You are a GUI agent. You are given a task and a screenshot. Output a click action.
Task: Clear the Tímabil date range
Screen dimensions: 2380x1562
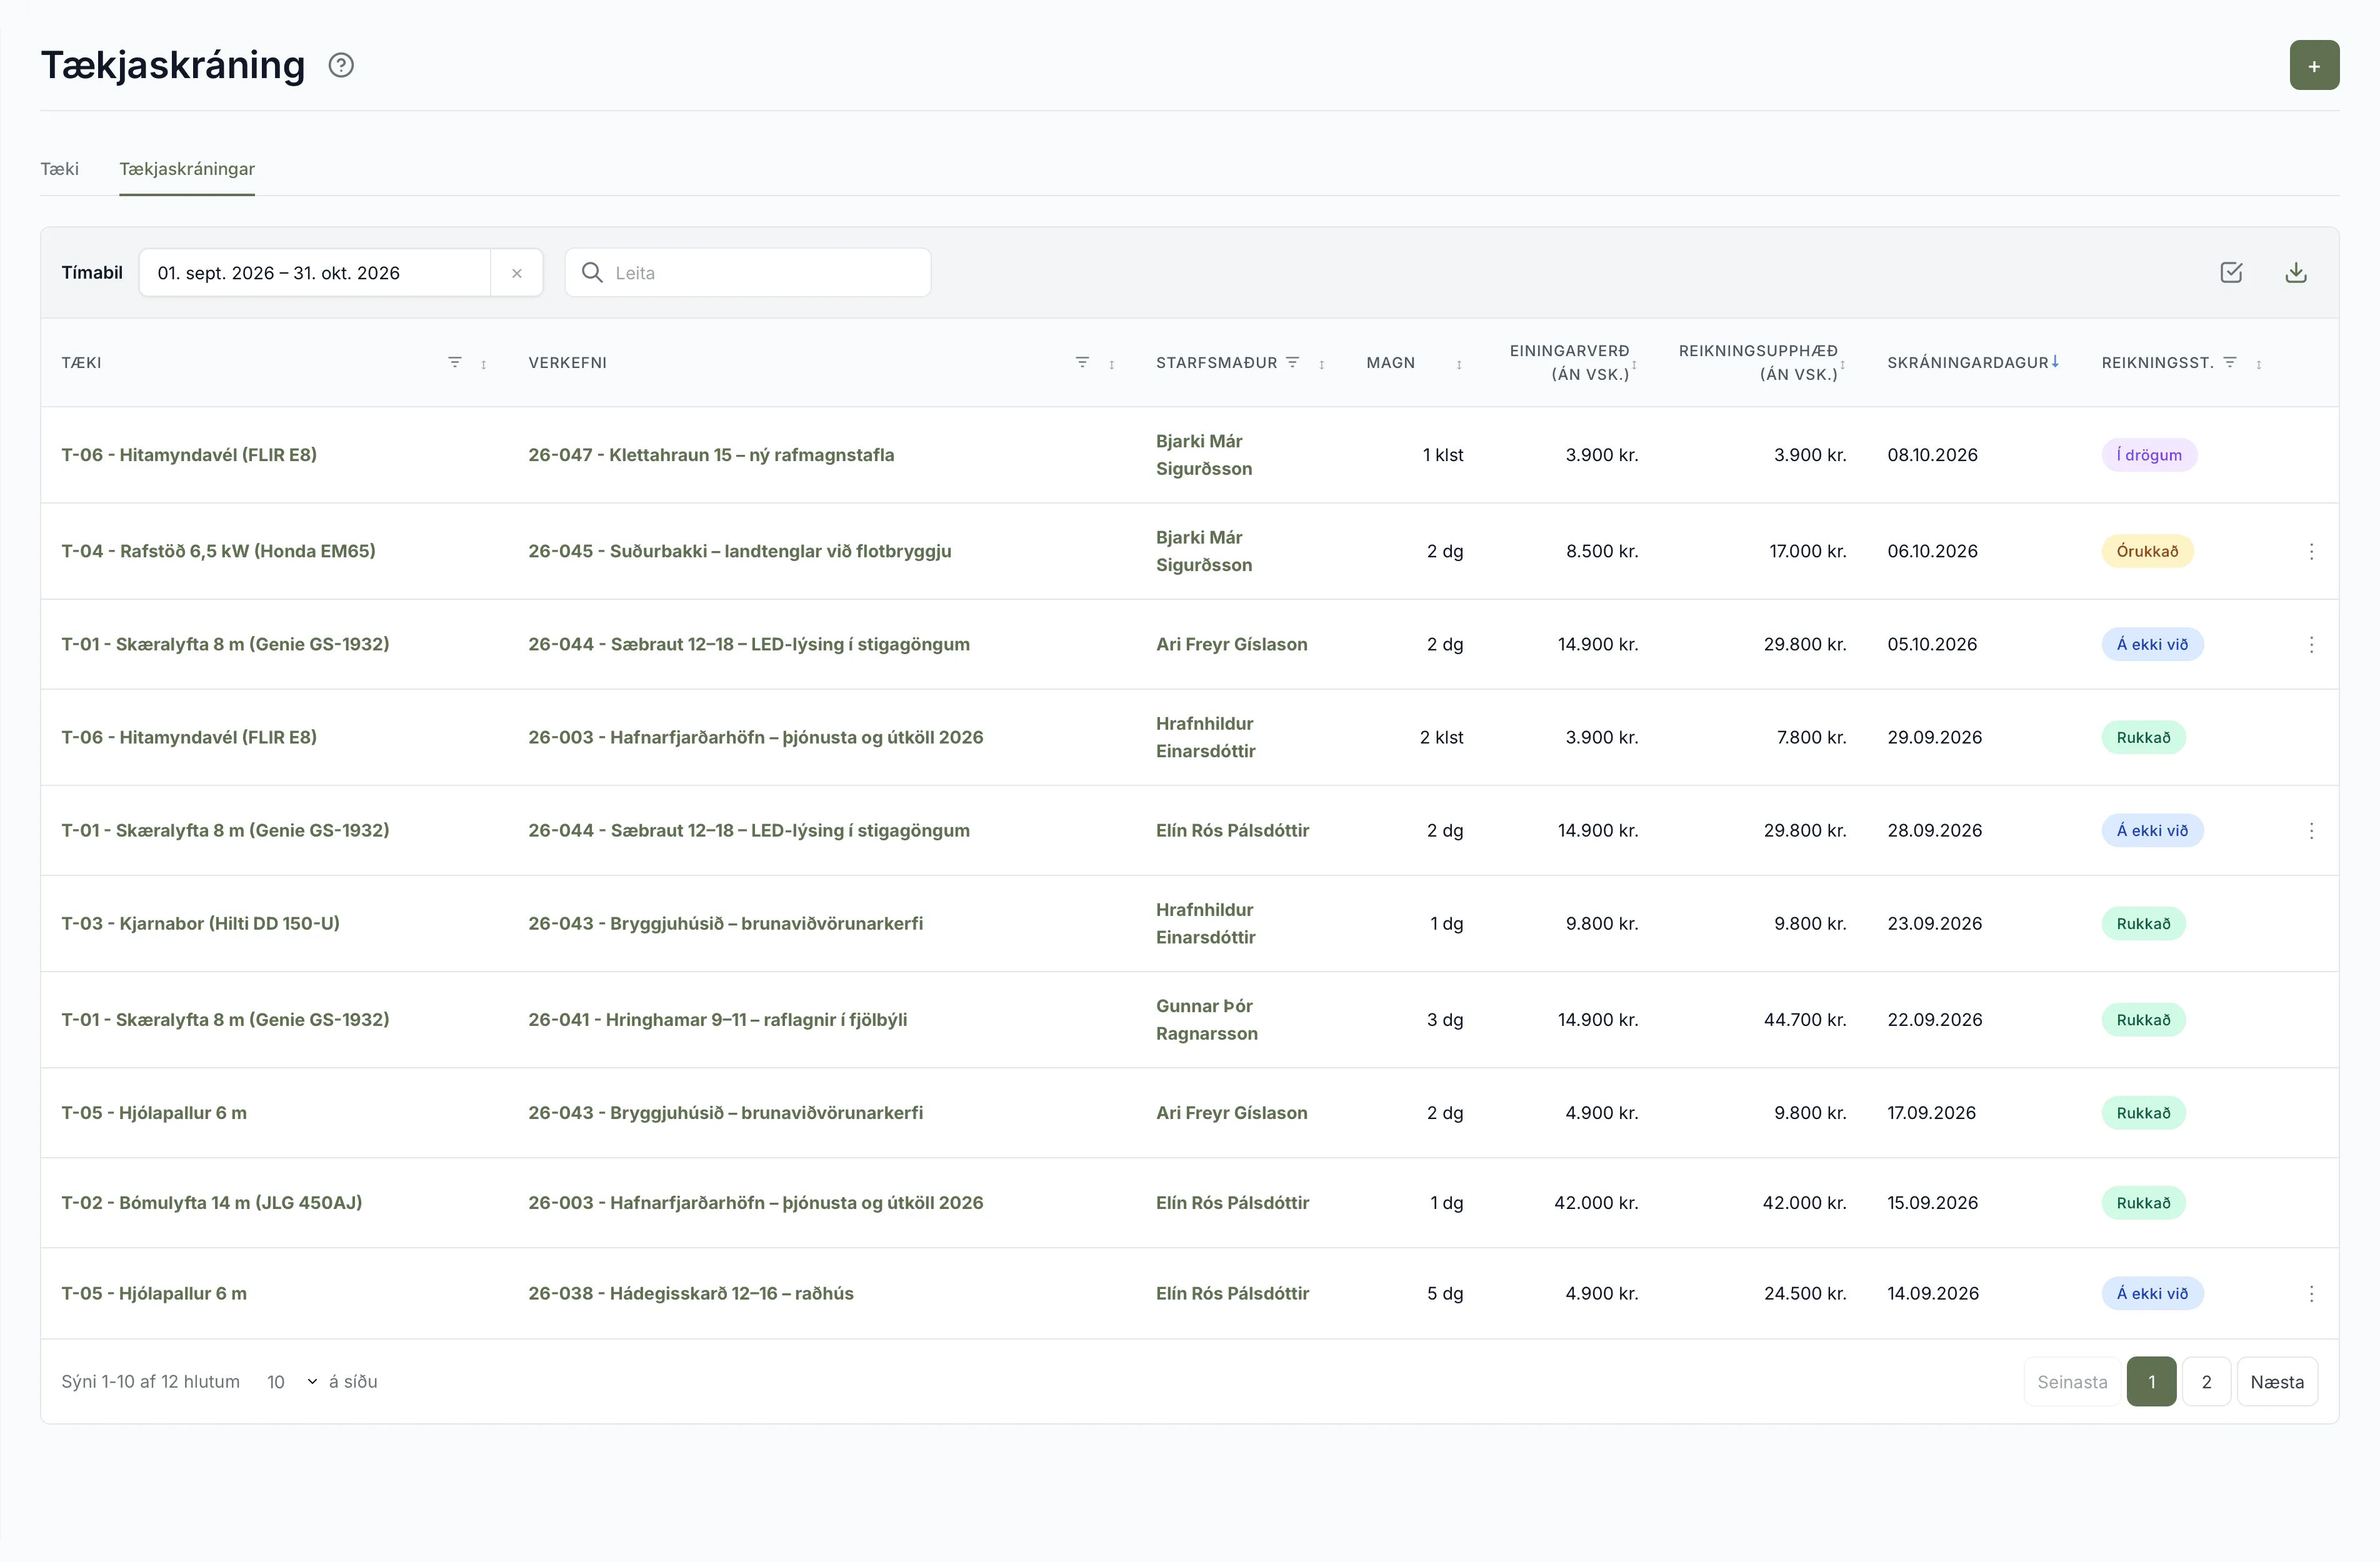(x=517, y=273)
